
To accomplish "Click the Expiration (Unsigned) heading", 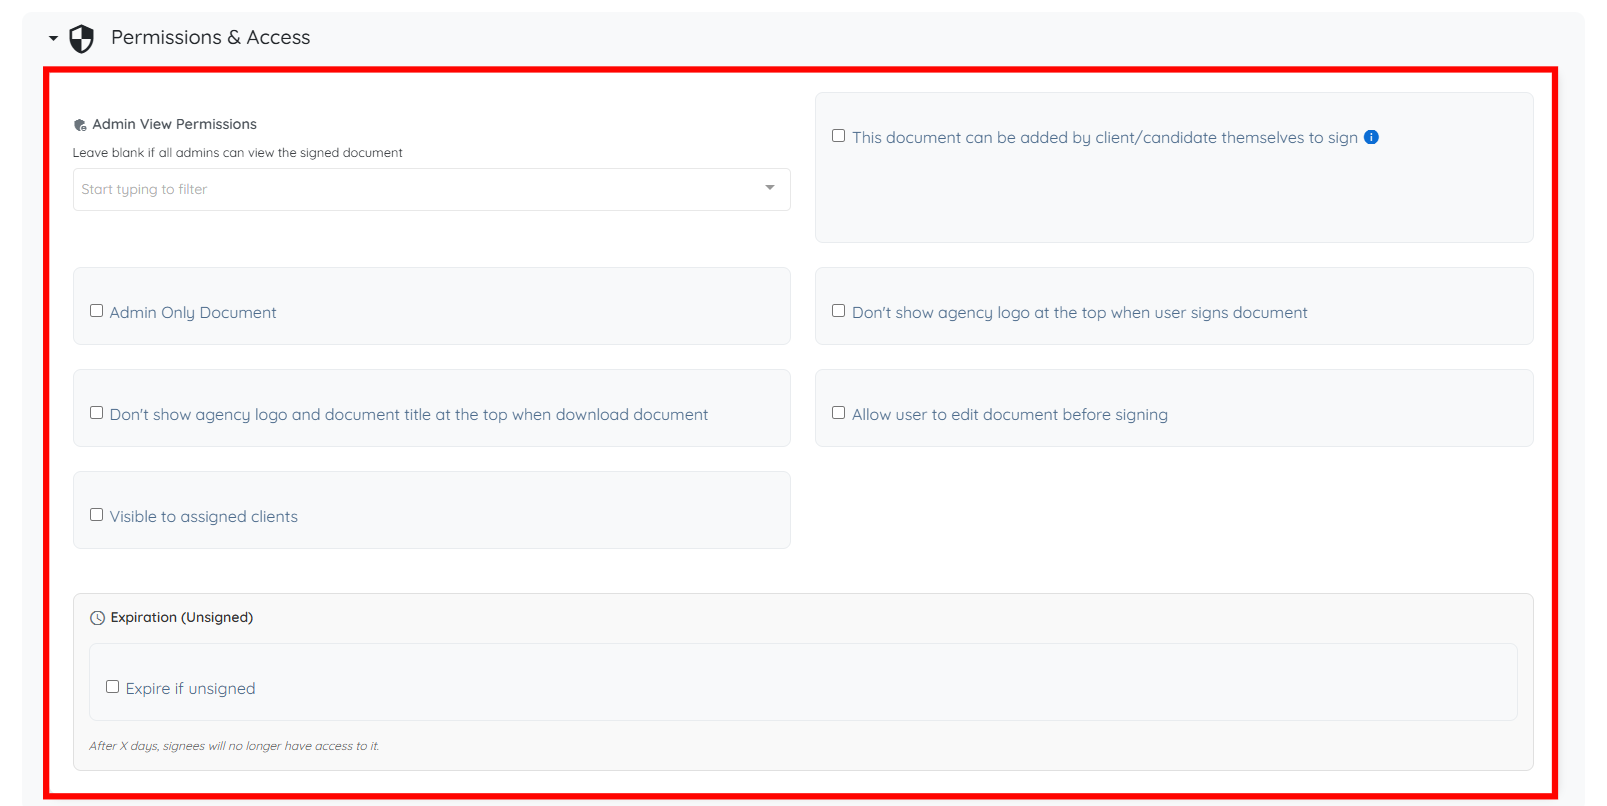I will coord(182,617).
